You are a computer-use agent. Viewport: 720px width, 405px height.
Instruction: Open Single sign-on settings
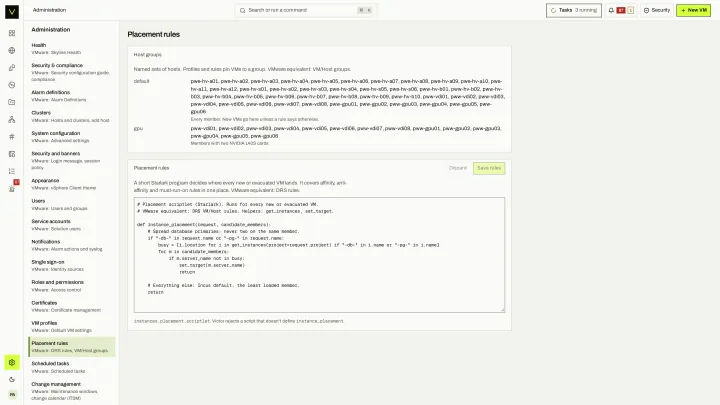pyautogui.click(x=71, y=265)
